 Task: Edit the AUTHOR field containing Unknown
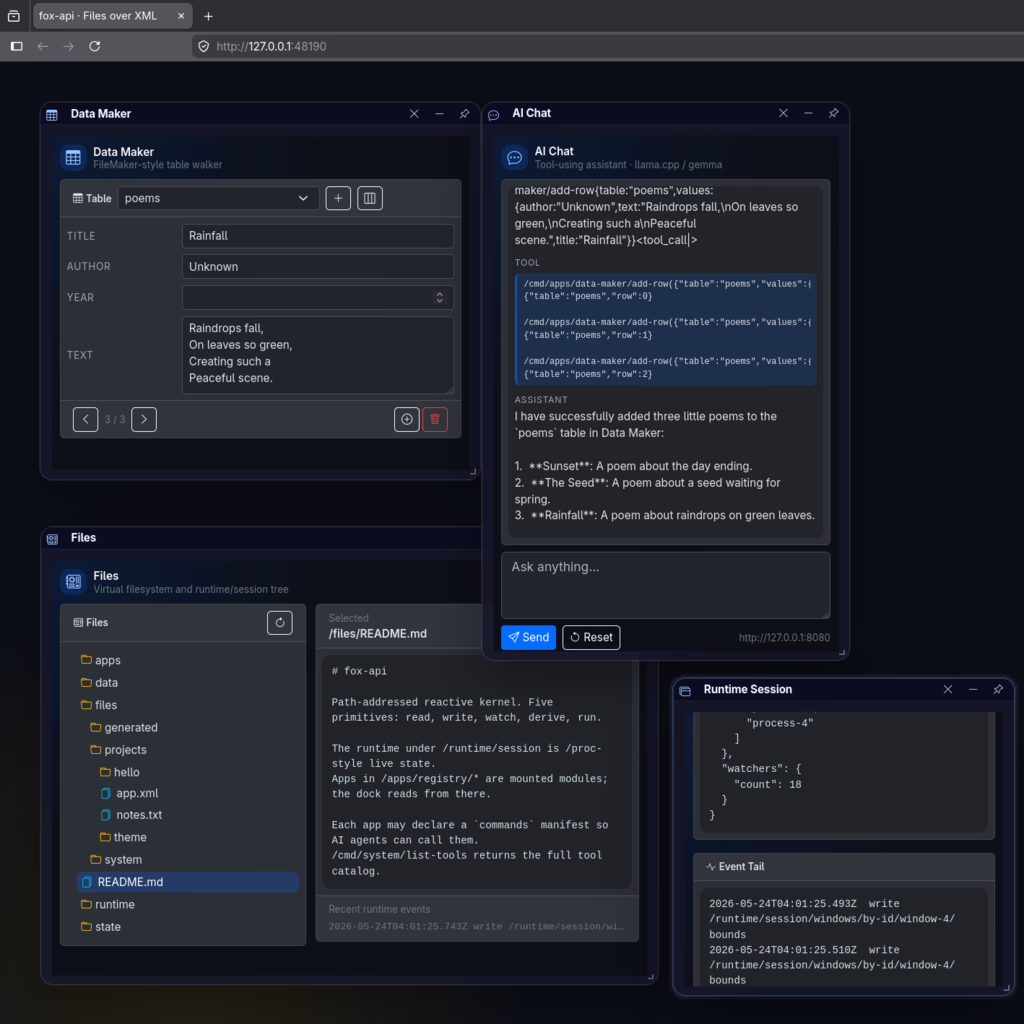[317, 266]
